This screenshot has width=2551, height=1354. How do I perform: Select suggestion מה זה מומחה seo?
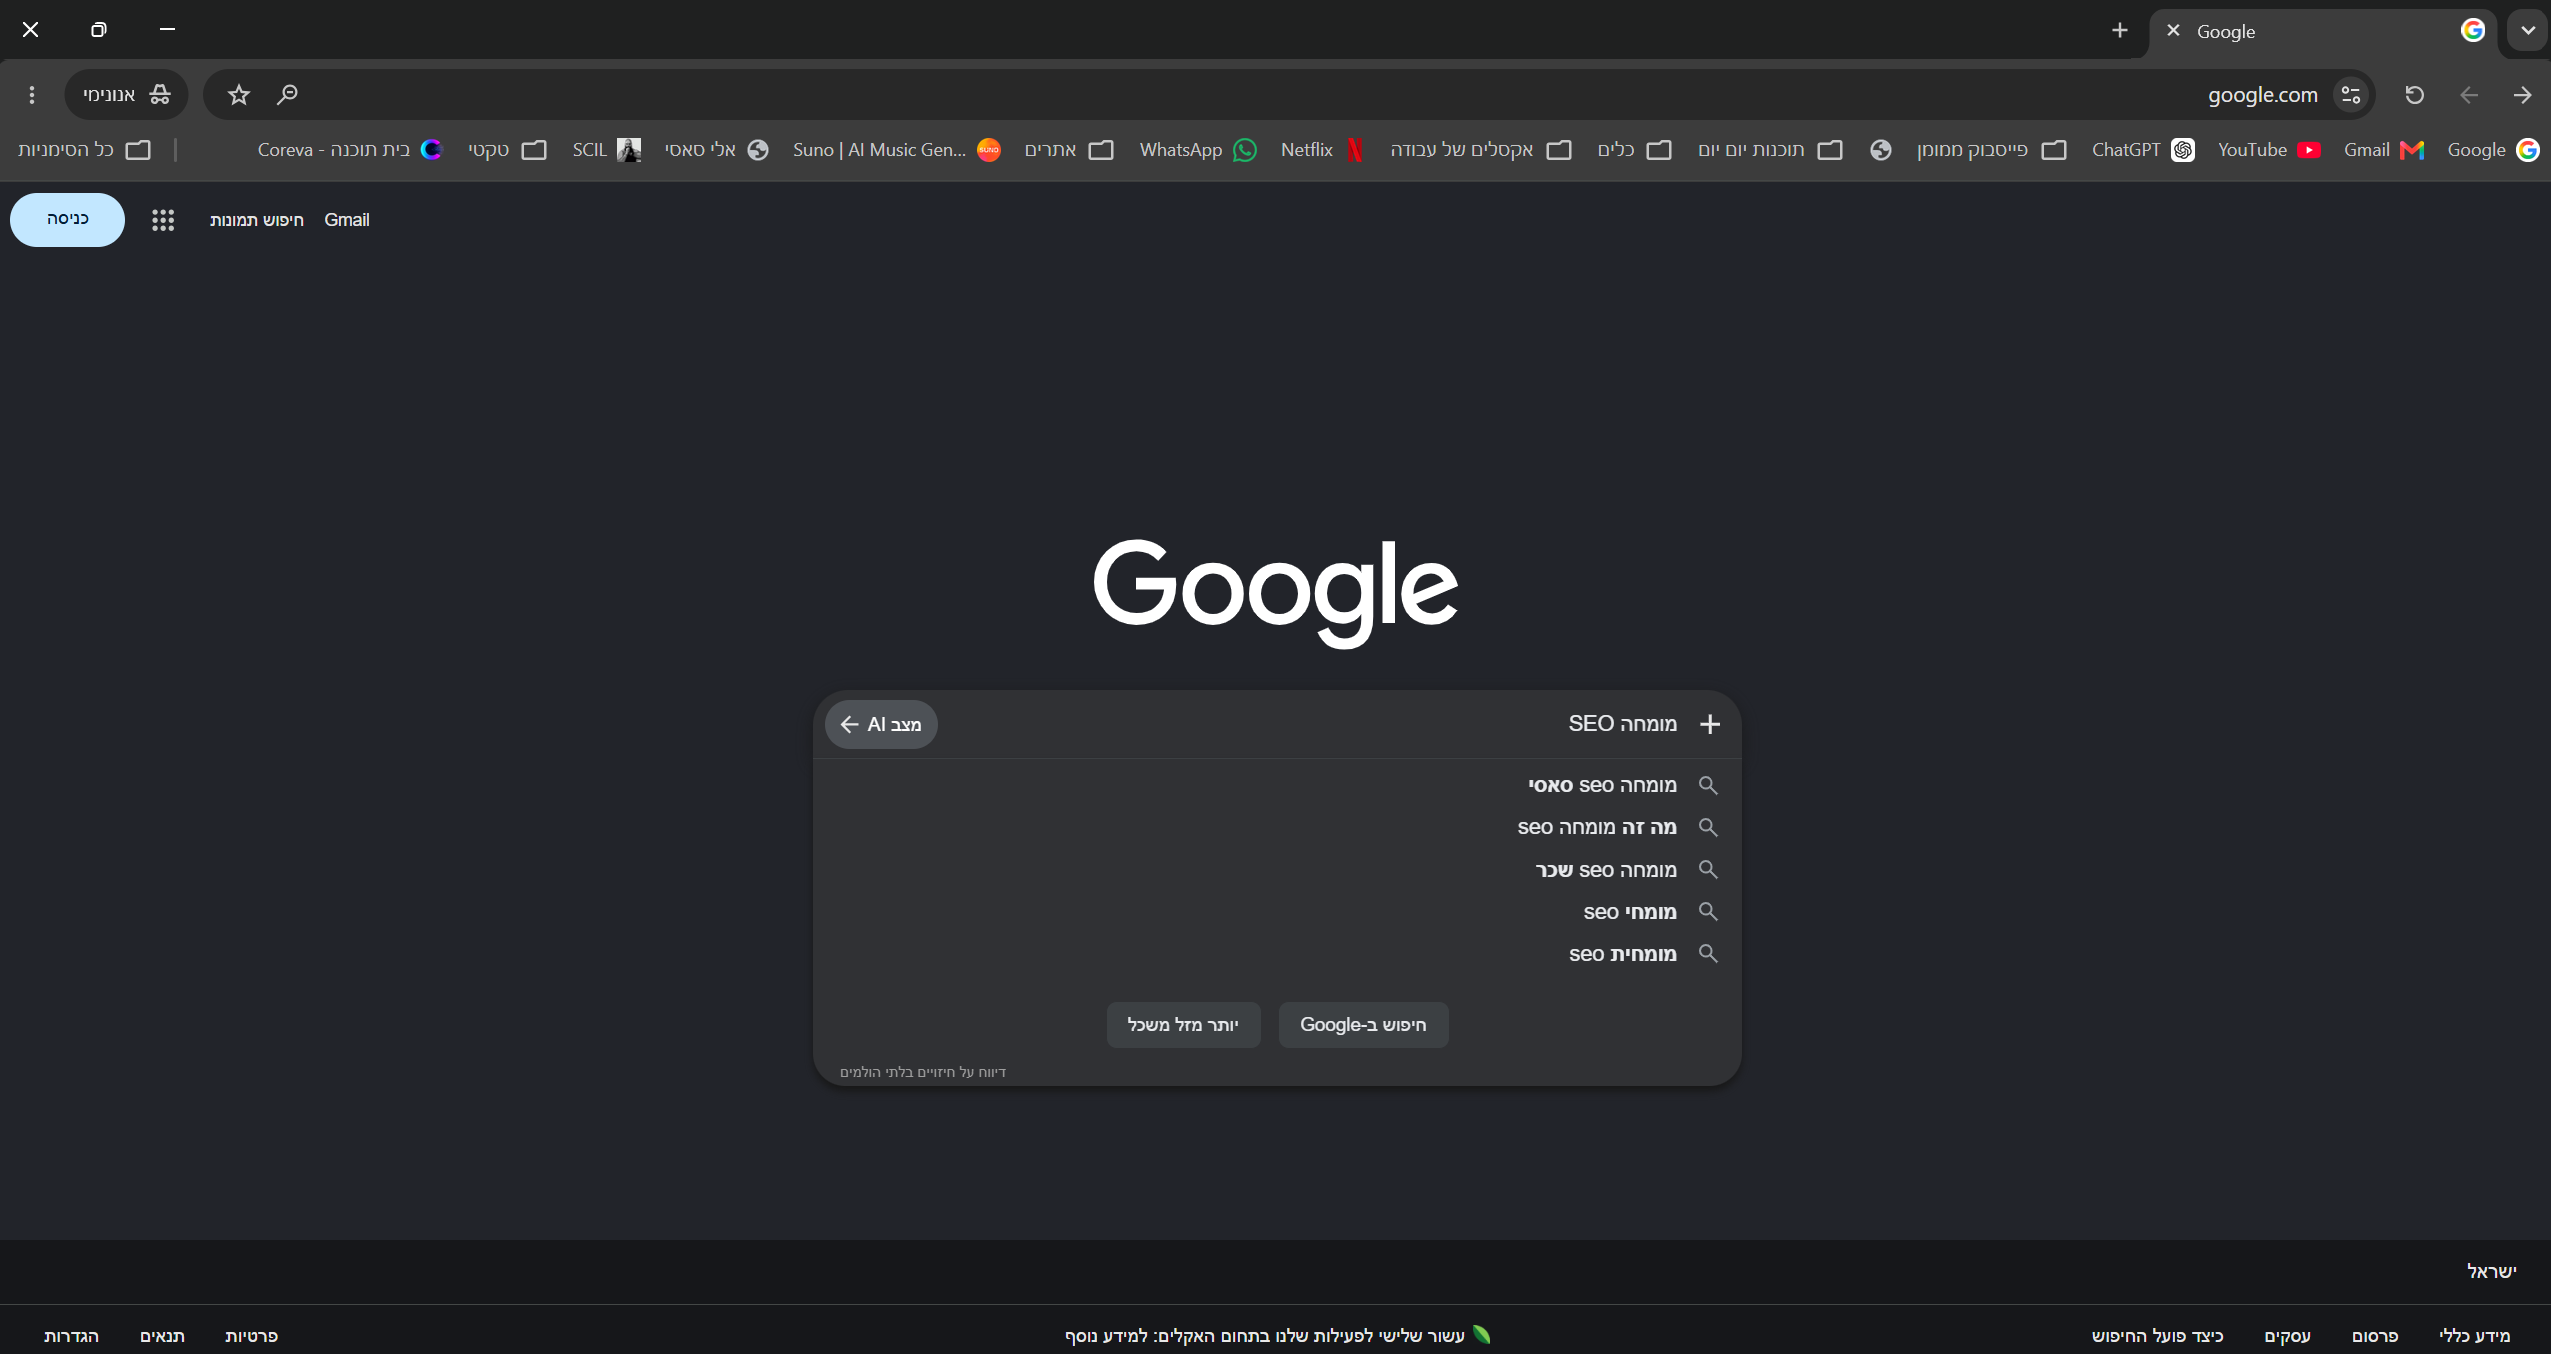[1277, 827]
